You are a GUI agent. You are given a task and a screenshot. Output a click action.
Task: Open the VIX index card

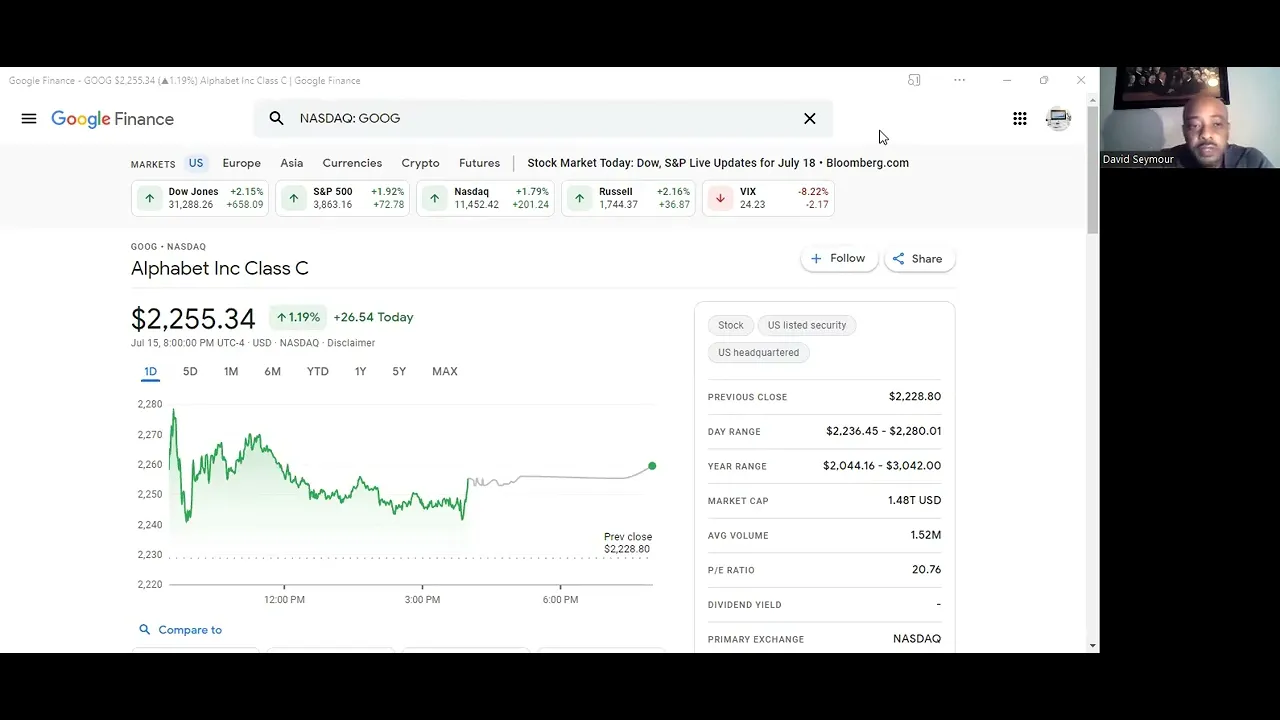[x=768, y=198]
